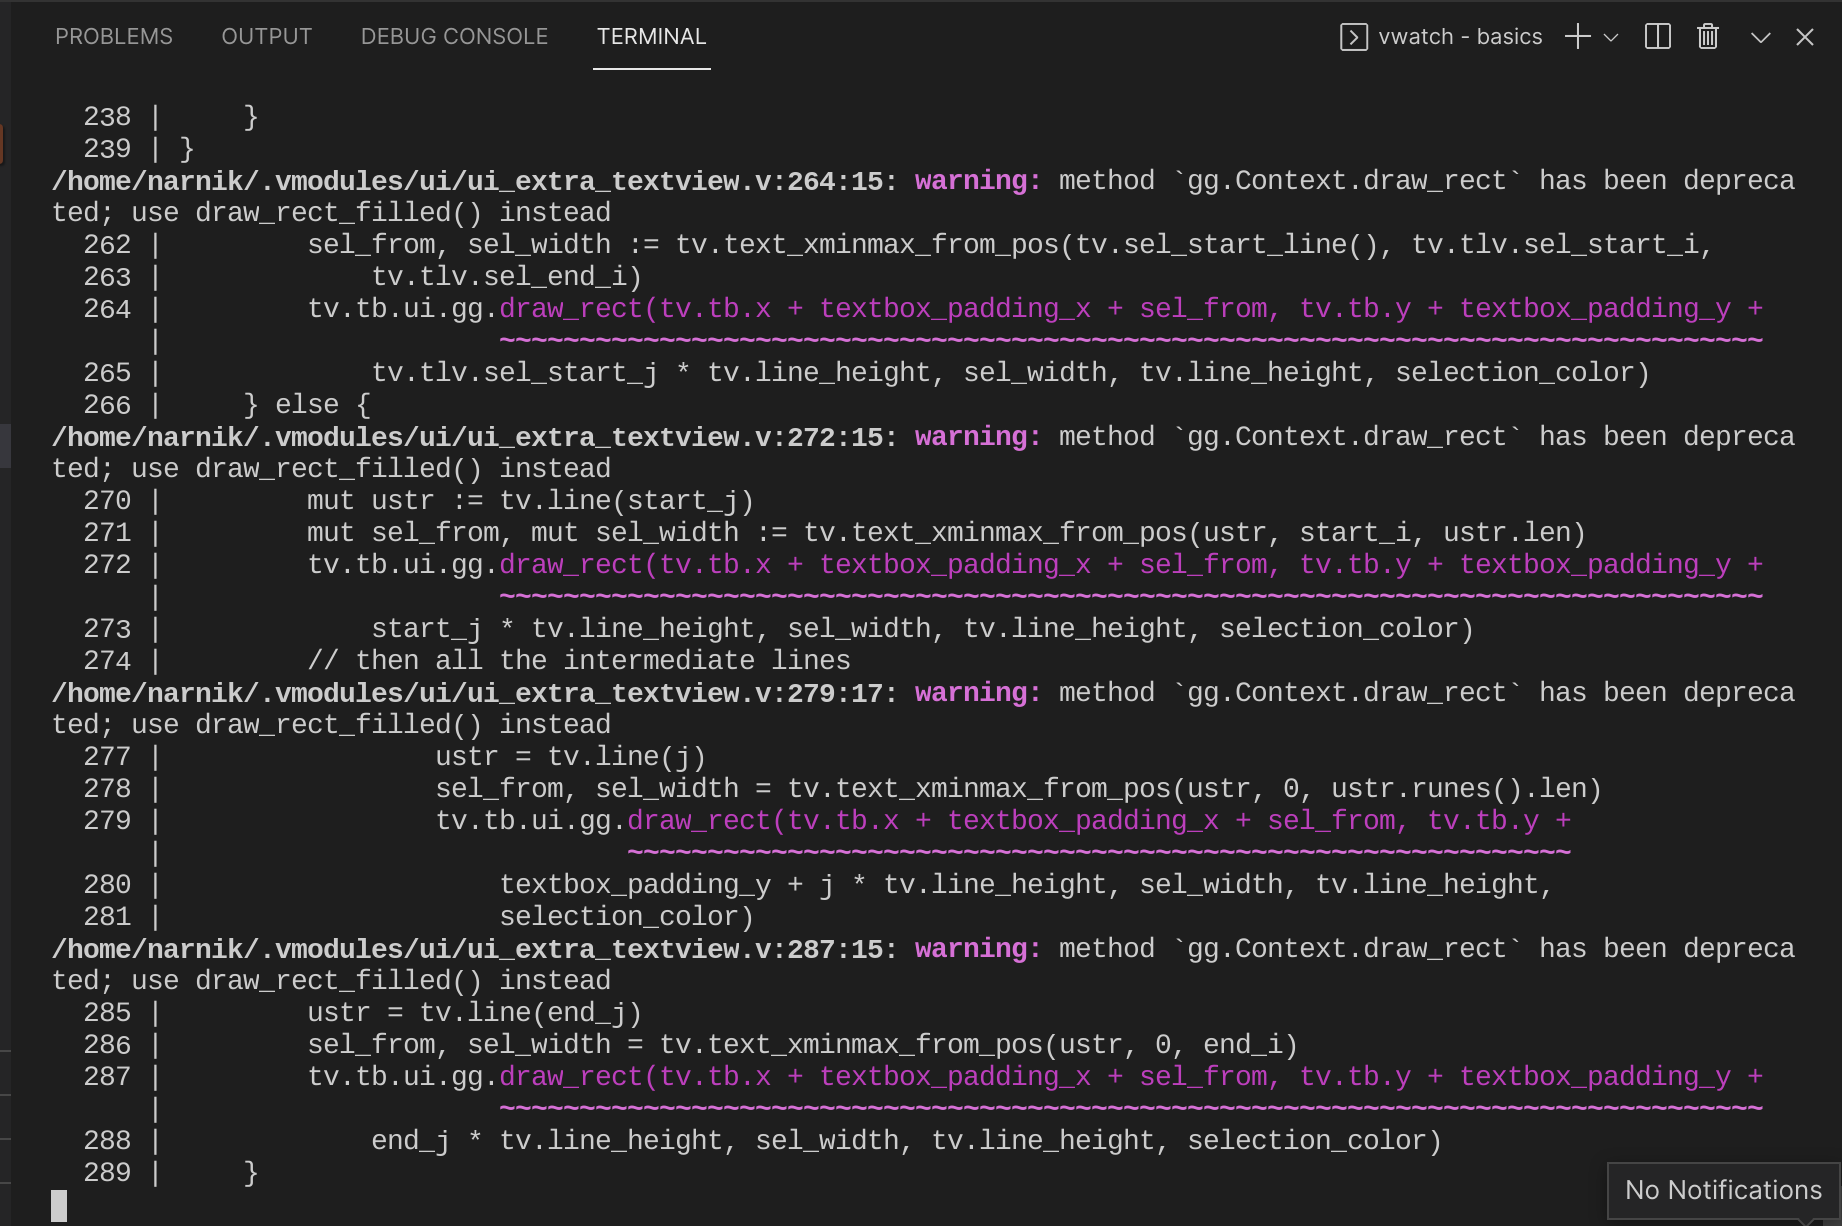
Task: Click the TERMINAL tab label
Action: pyautogui.click(x=651, y=36)
